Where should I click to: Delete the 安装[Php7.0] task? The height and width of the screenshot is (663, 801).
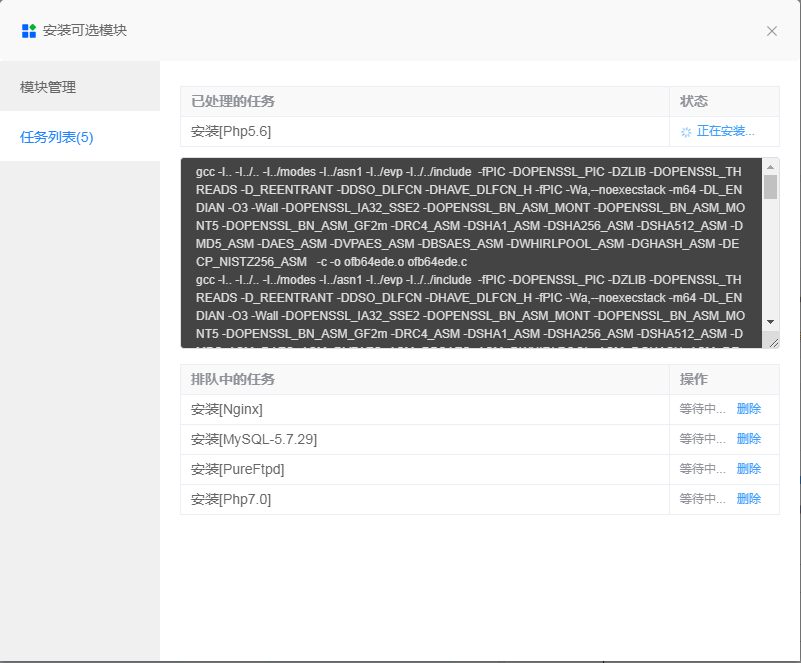coord(750,498)
